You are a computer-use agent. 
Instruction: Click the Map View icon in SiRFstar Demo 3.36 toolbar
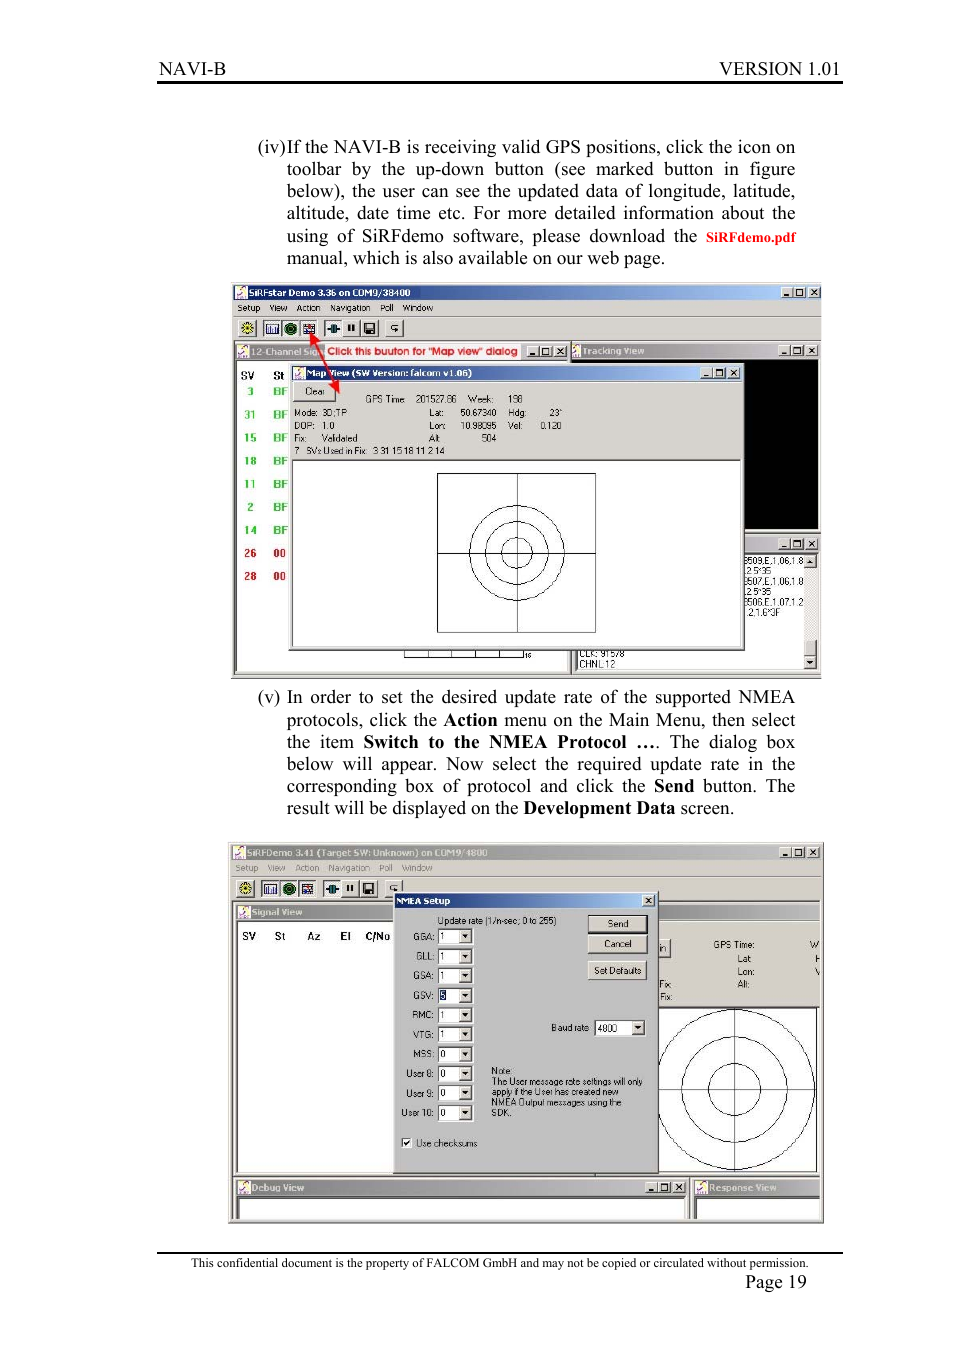309,328
